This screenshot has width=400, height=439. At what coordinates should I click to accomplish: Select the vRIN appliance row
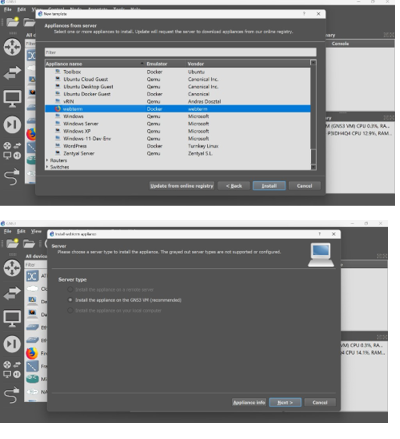pos(178,101)
